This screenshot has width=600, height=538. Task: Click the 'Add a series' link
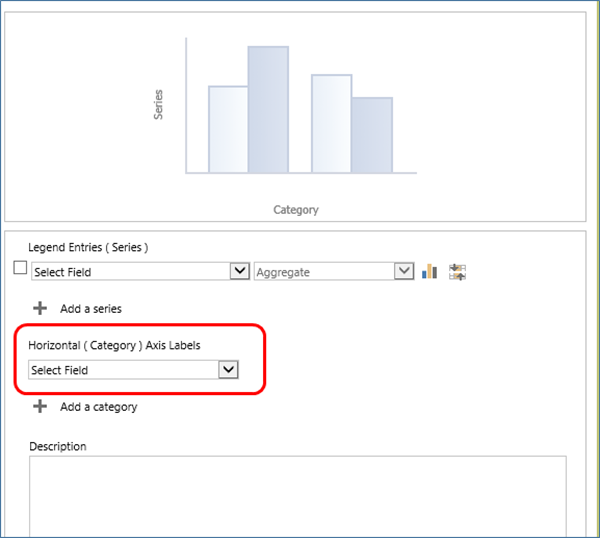click(91, 309)
